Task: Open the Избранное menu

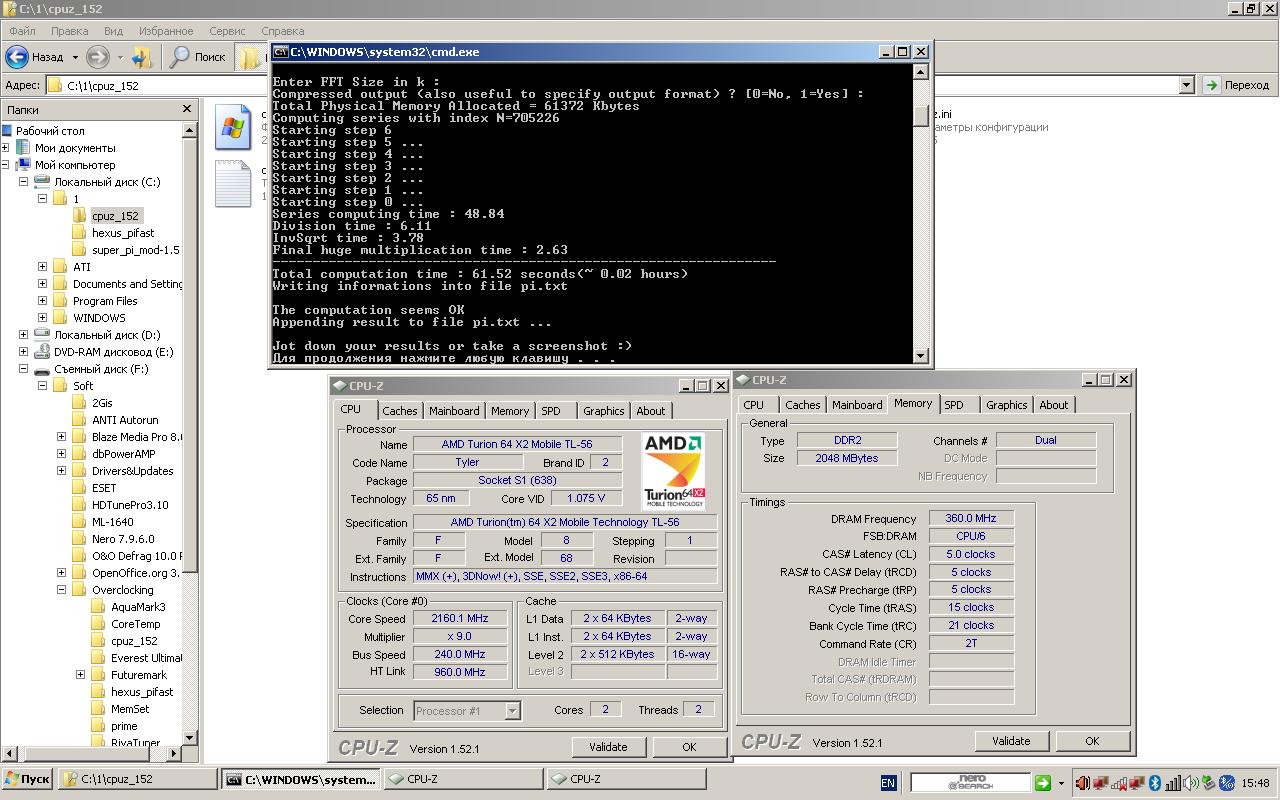Action: [x=166, y=31]
